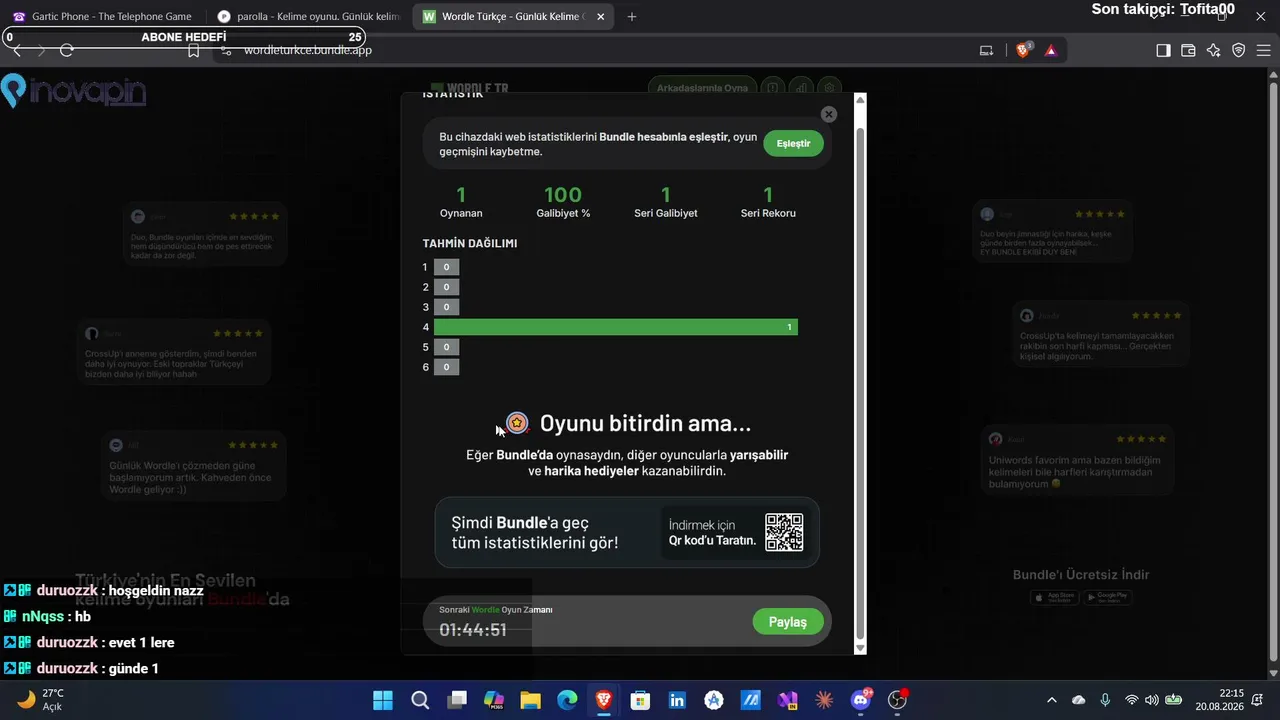This screenshot has height=720, width=1280.
Task: Click the green Eşleştir button
Action: click(x=793, y=144)
